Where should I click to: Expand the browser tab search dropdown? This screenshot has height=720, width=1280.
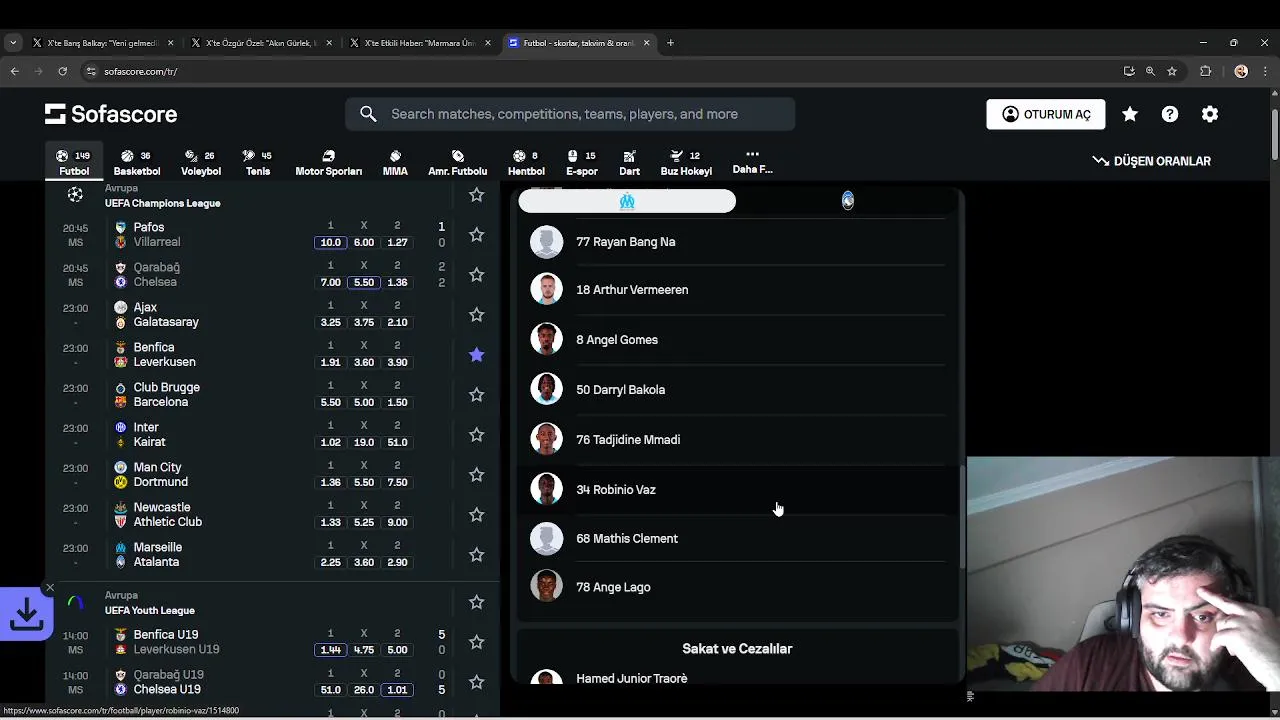click(13, 43)
